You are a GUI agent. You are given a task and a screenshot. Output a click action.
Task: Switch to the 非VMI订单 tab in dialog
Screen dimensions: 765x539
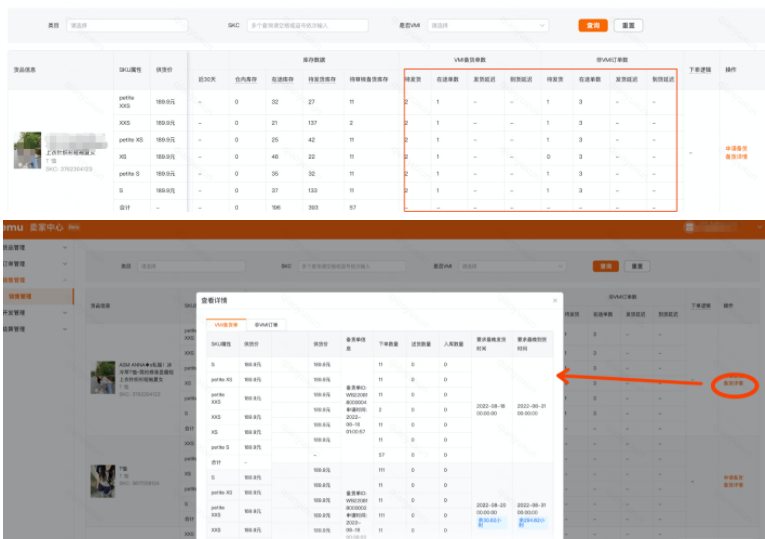(266, 324)
